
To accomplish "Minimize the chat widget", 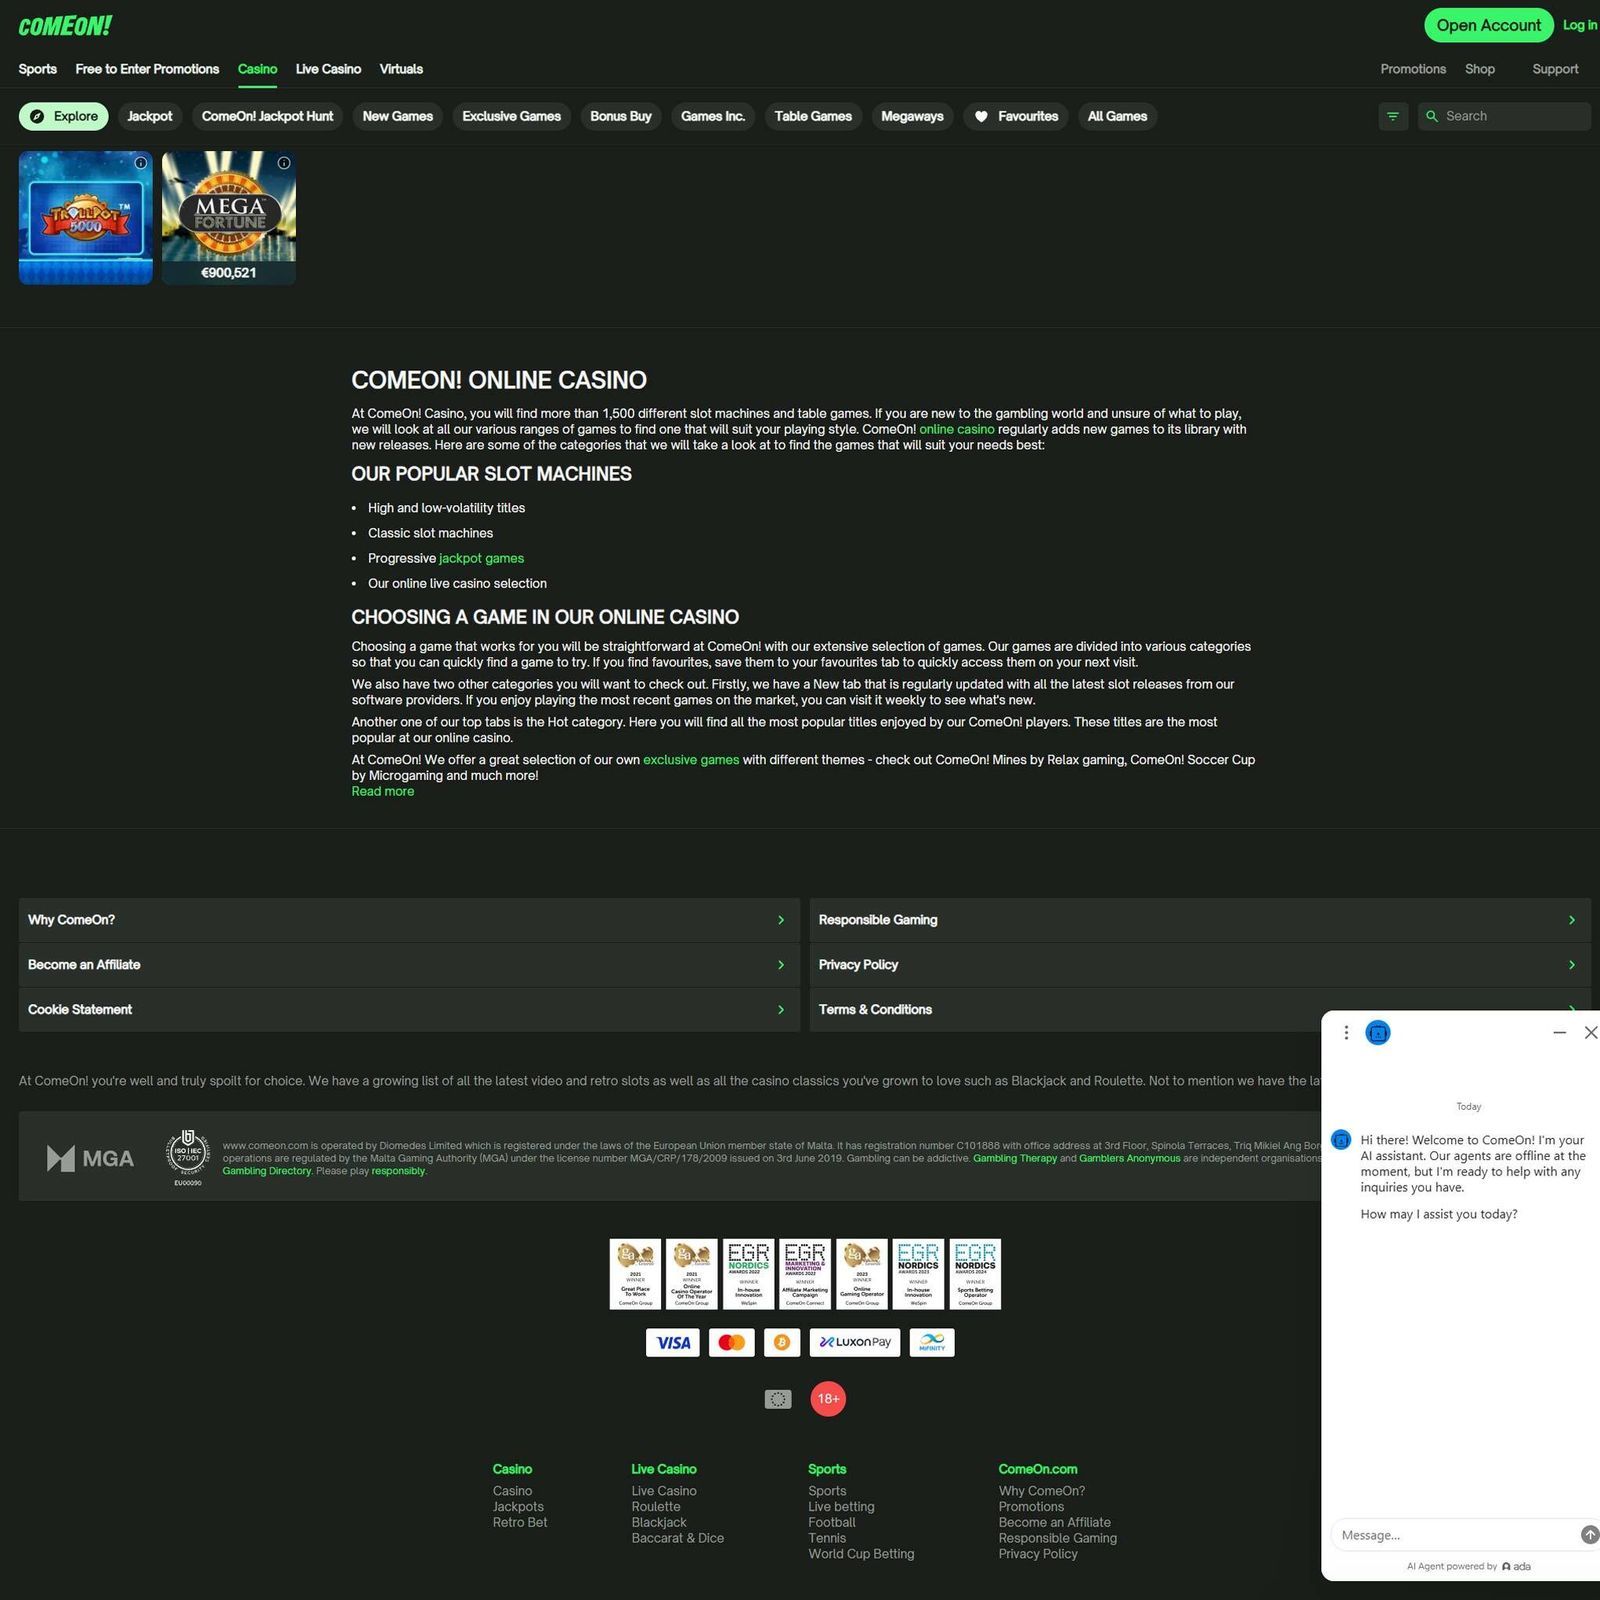I will (x=1559, y=1032).
